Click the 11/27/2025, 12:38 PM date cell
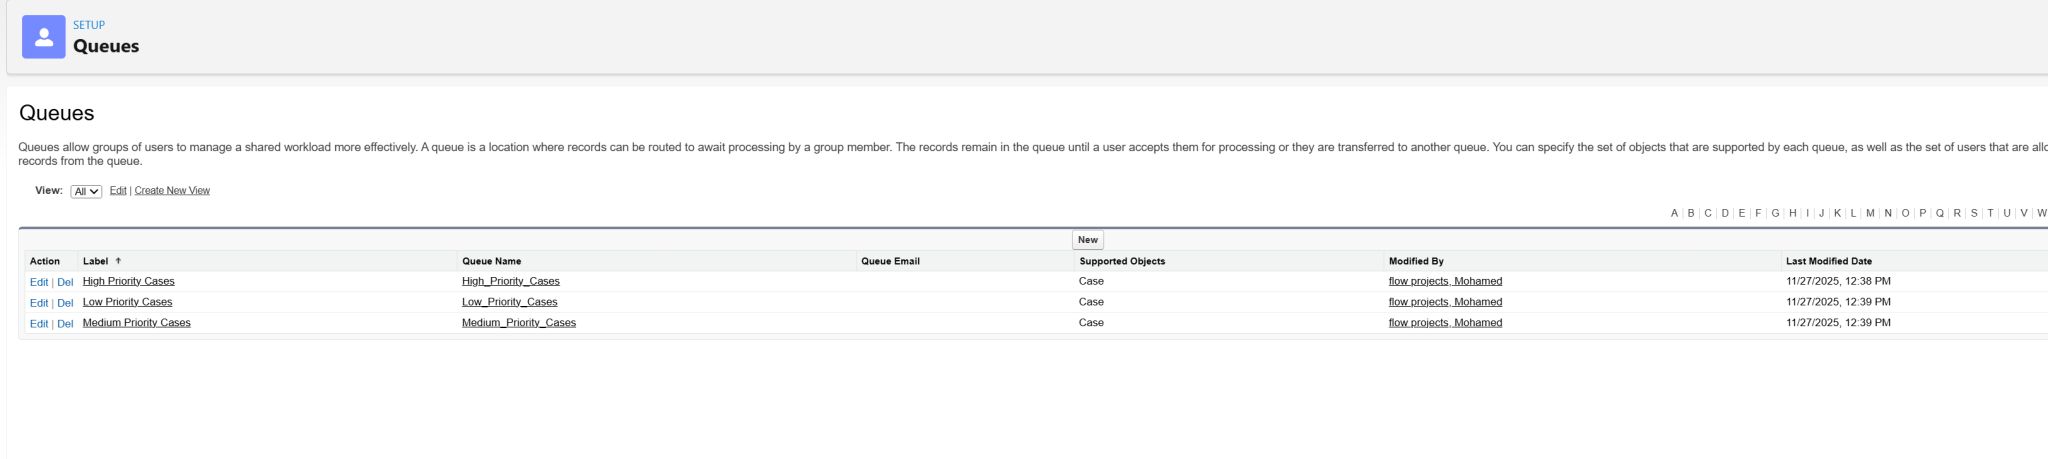This screenshot has height=459, width=2048. [1838, 281]
